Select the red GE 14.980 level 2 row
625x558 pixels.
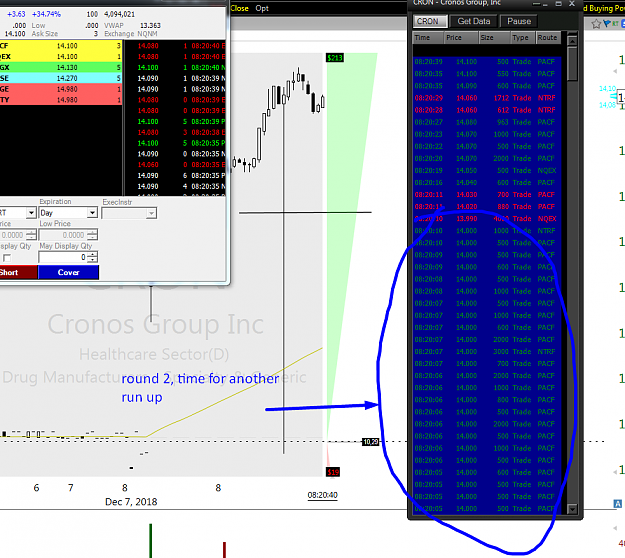(61, 89)
